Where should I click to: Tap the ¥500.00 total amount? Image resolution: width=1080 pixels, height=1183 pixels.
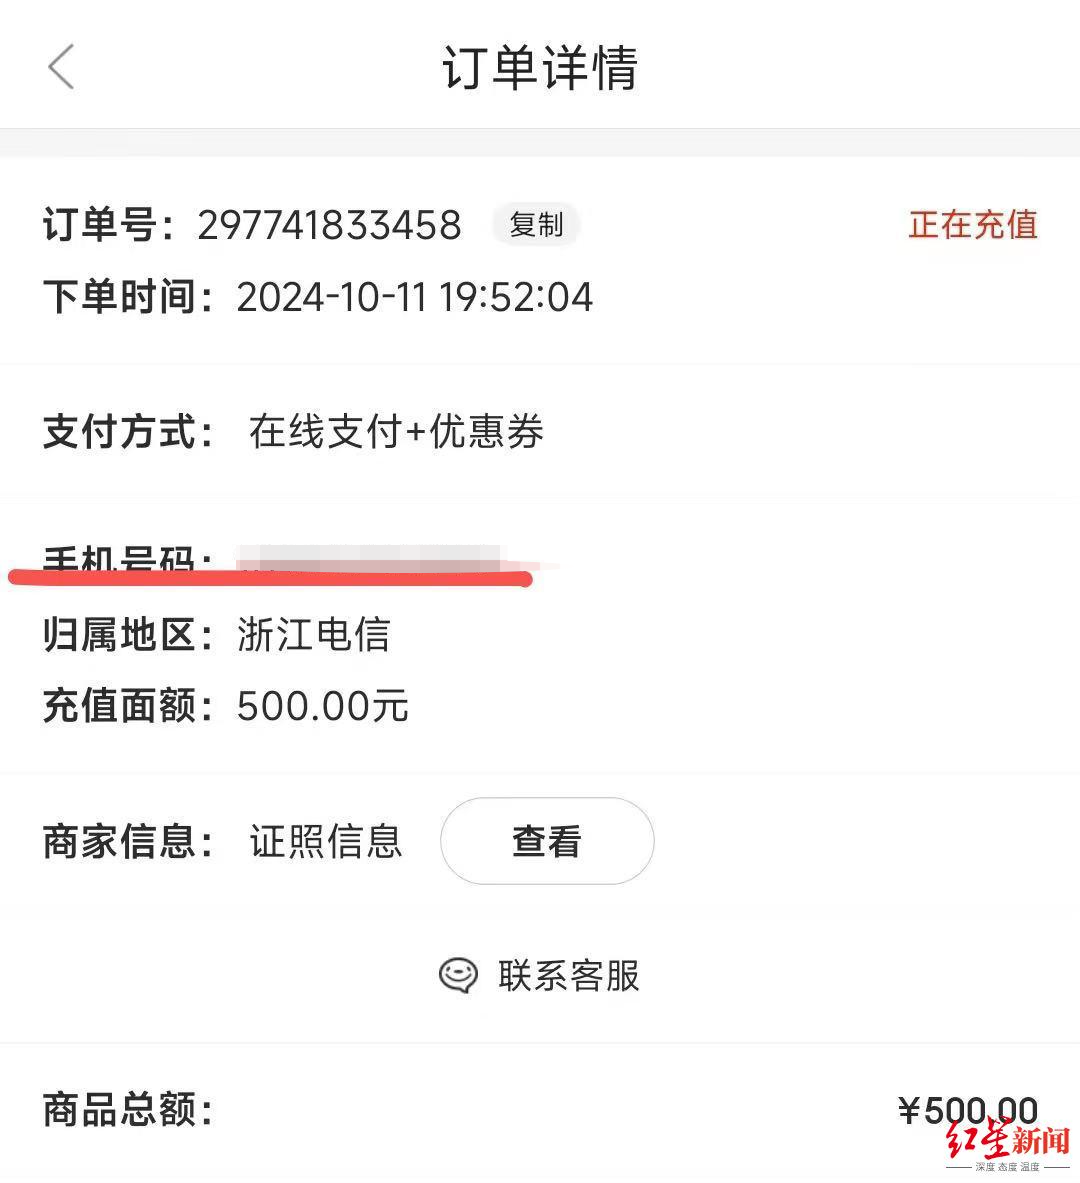click(968, 1111)
